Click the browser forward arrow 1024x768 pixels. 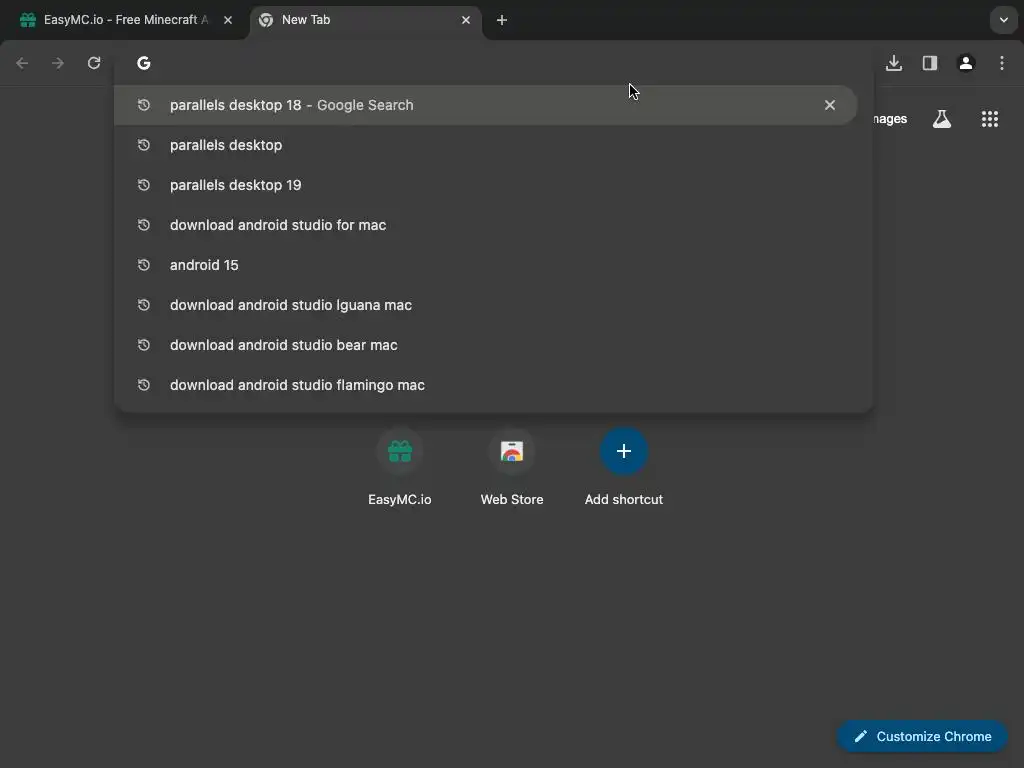(x=58, y=63)
